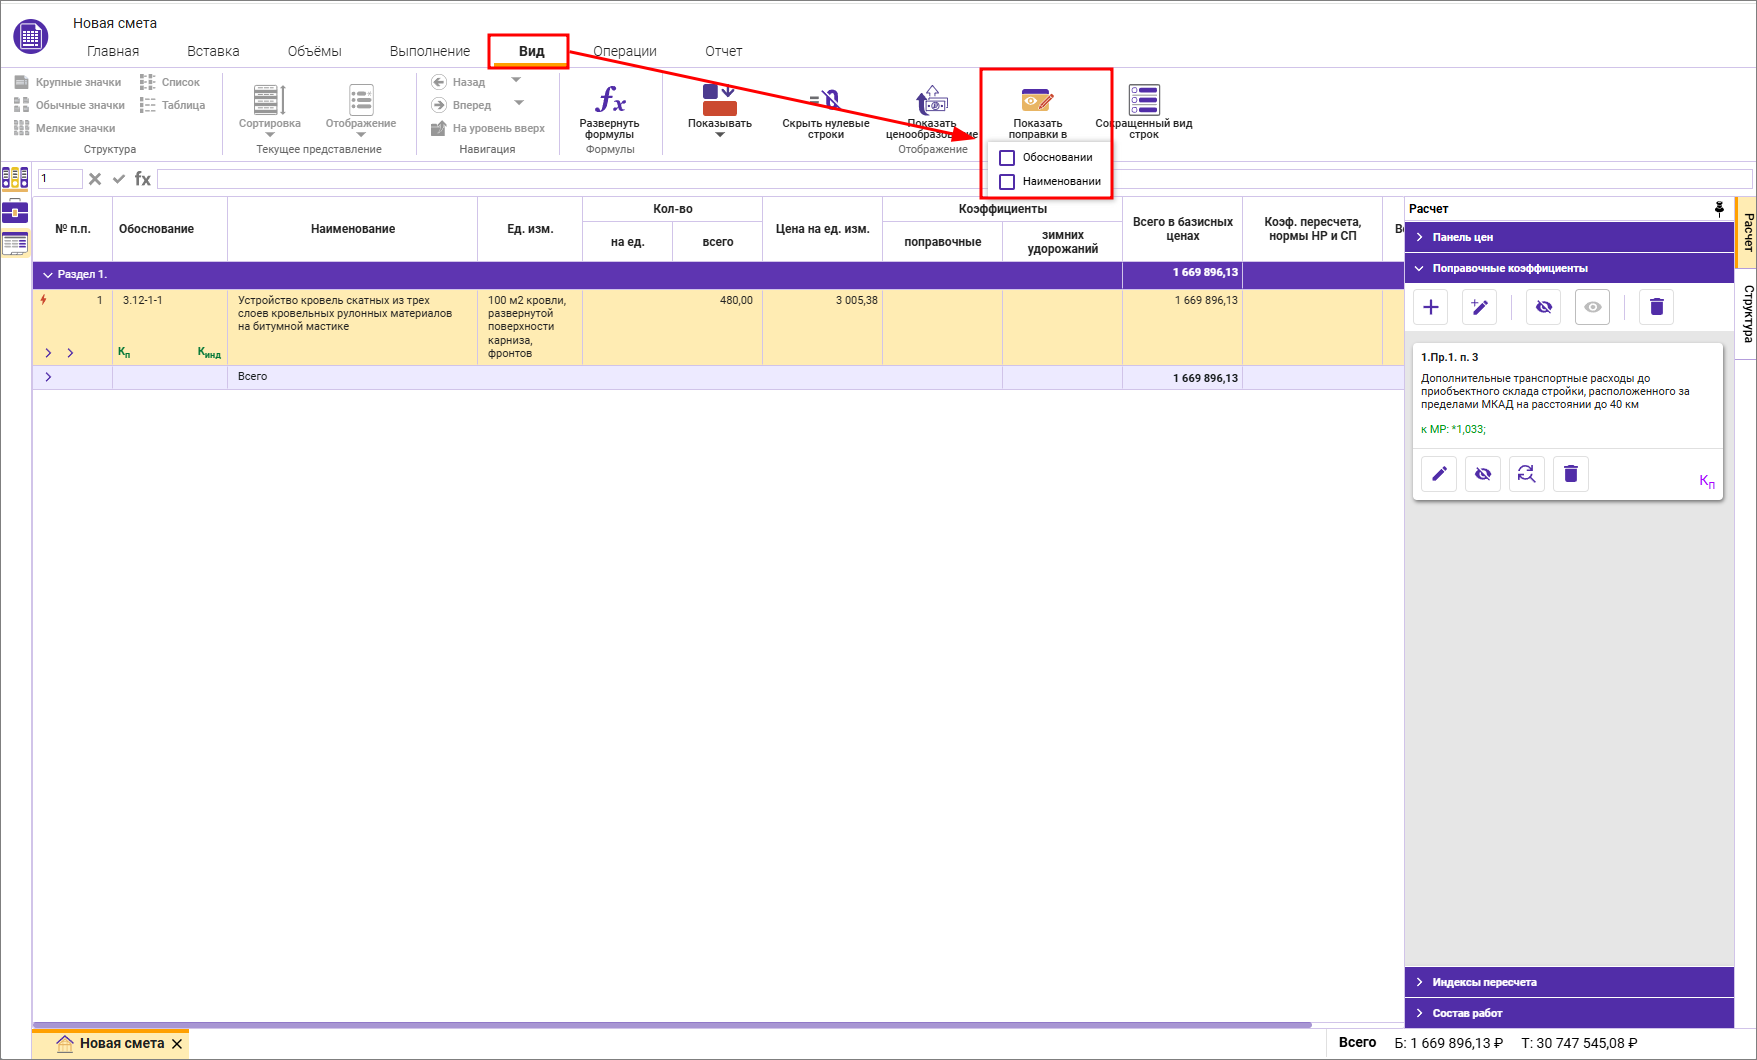Image resolution: width=1757 pixels, height=1060 pixels.
Task: Pin the Расчет panel
Action: click(x=1719, y=208)
